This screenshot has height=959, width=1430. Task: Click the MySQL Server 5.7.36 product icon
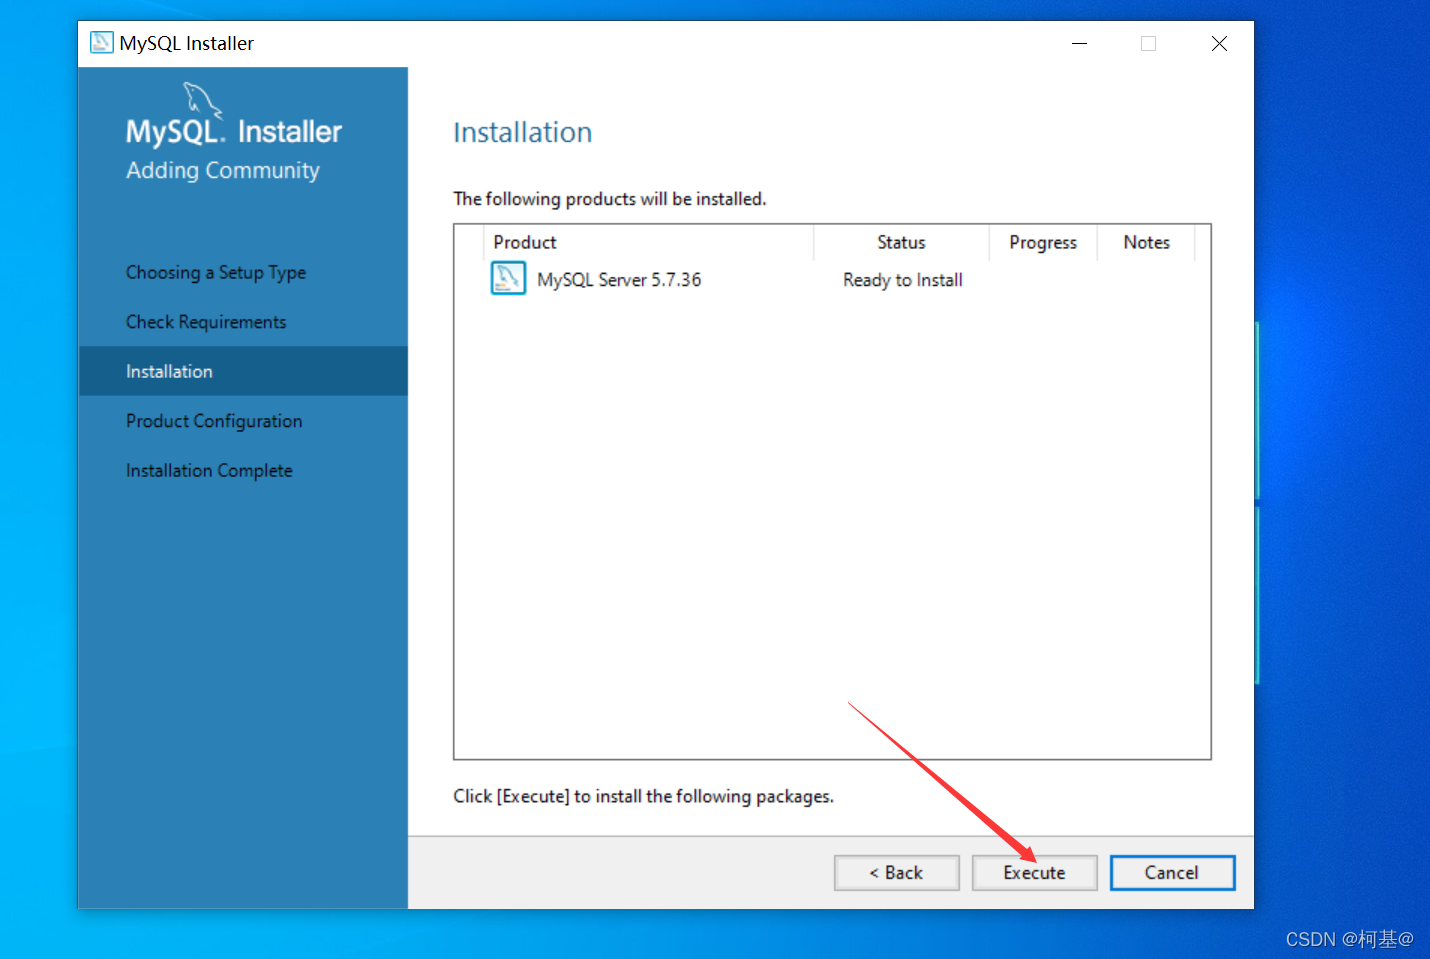(x=508, y=278)
